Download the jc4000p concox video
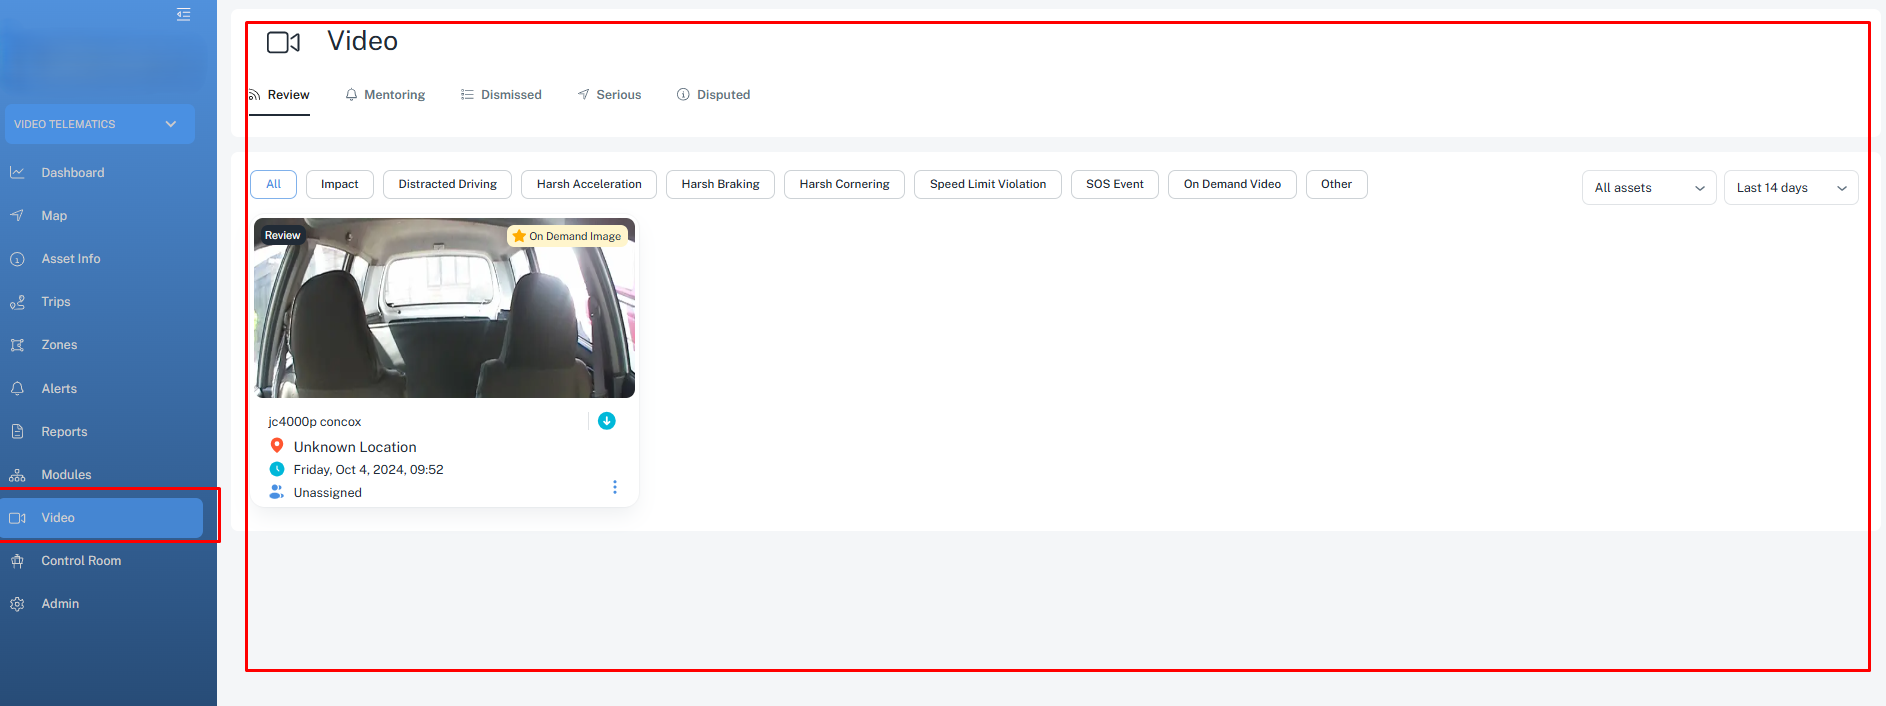 pyautogui.click(x=606, y=421)
